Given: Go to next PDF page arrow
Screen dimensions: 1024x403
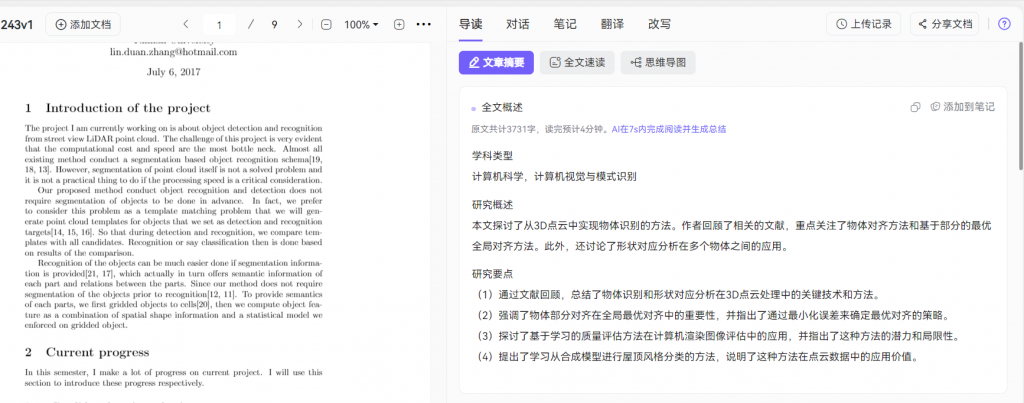Looking at the screenshot, I should pos(300,25).
